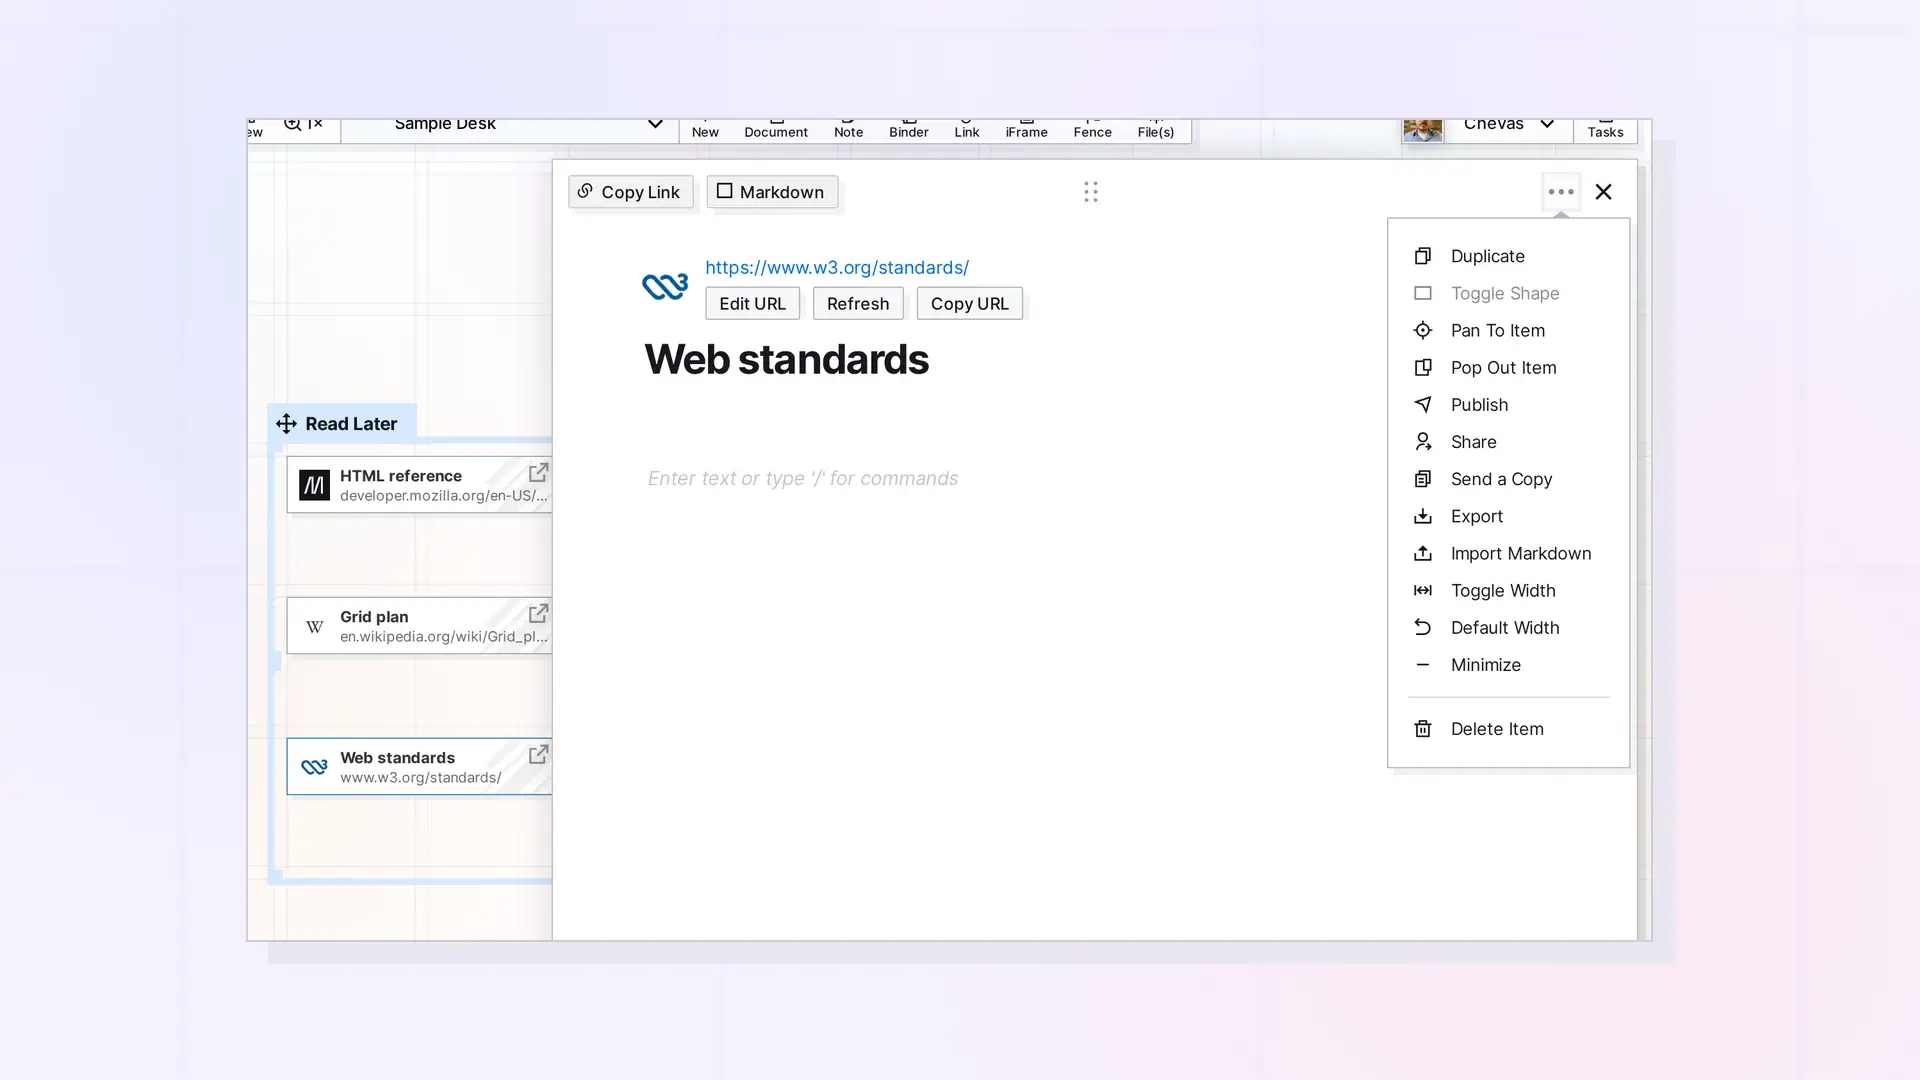Click the Edit URL button
Image resolution: width=1920 pixels, height=1080 pixels.
(752, 304)
